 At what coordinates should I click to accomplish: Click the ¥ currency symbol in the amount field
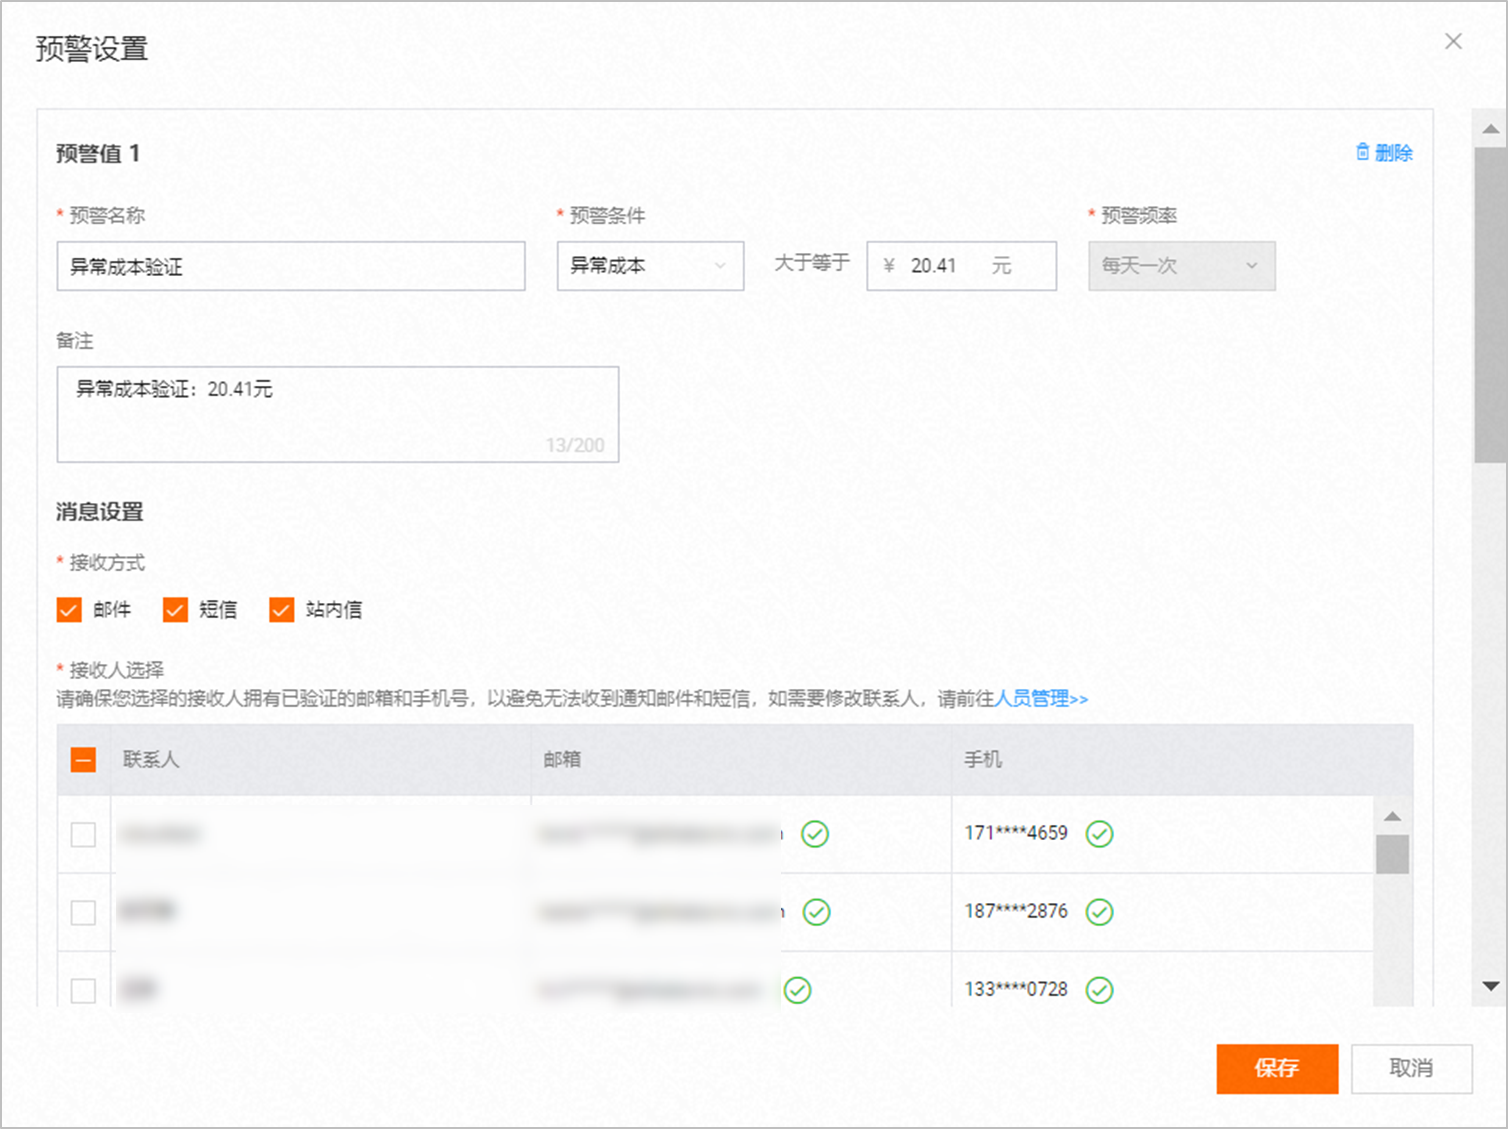click(889, 266)
